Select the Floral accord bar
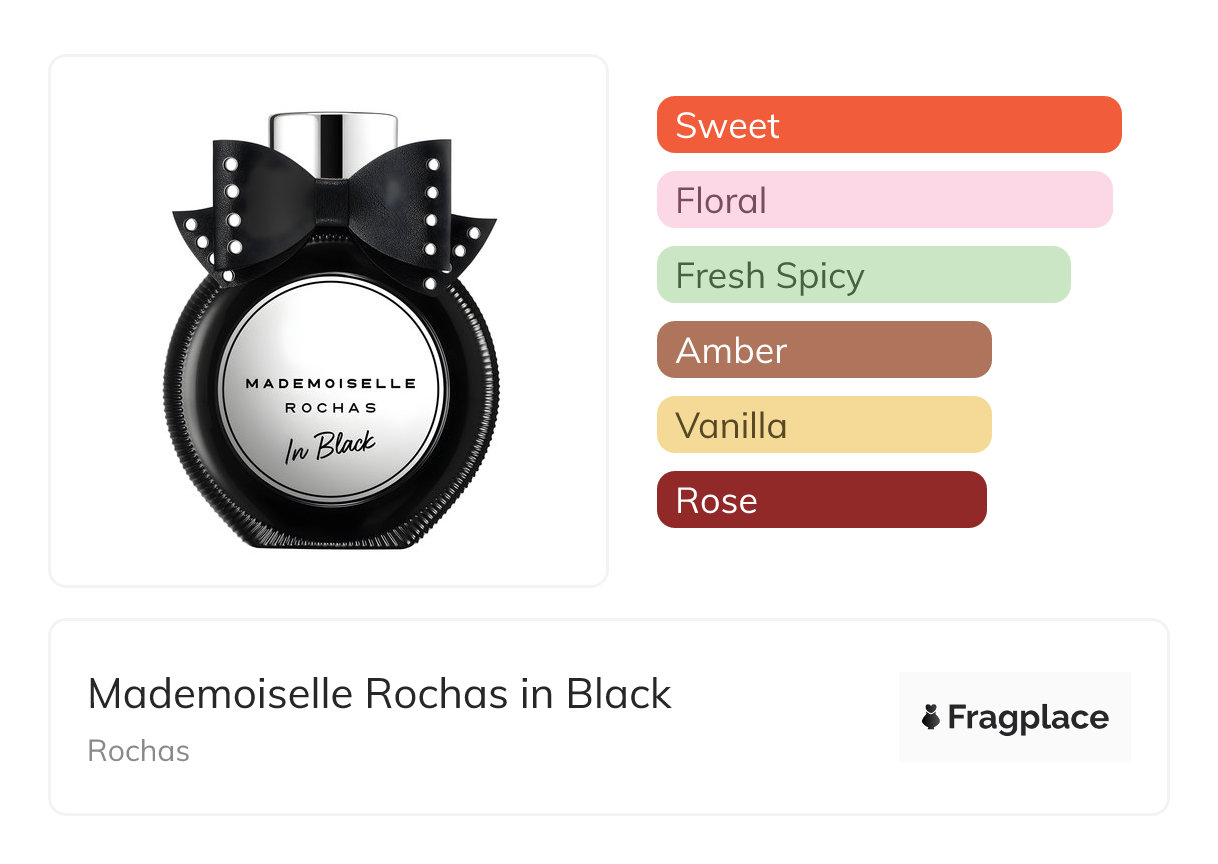This screenshot has width=1218, height=864. click(x=884, y=200)
